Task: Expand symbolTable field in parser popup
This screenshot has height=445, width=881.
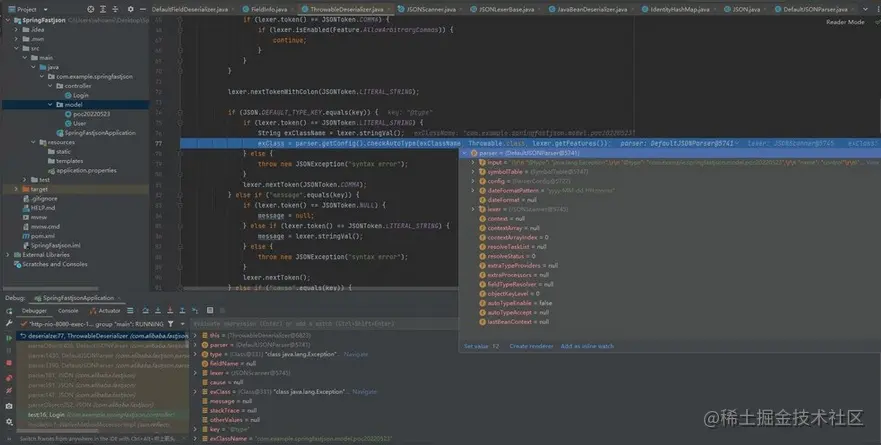Action: coord(473,171)
